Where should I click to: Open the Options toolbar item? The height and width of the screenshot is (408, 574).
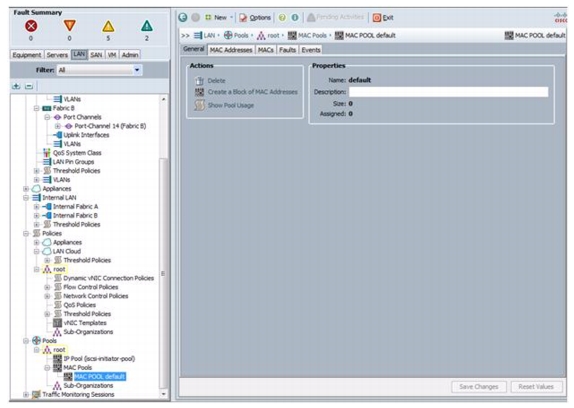point(255,17)
